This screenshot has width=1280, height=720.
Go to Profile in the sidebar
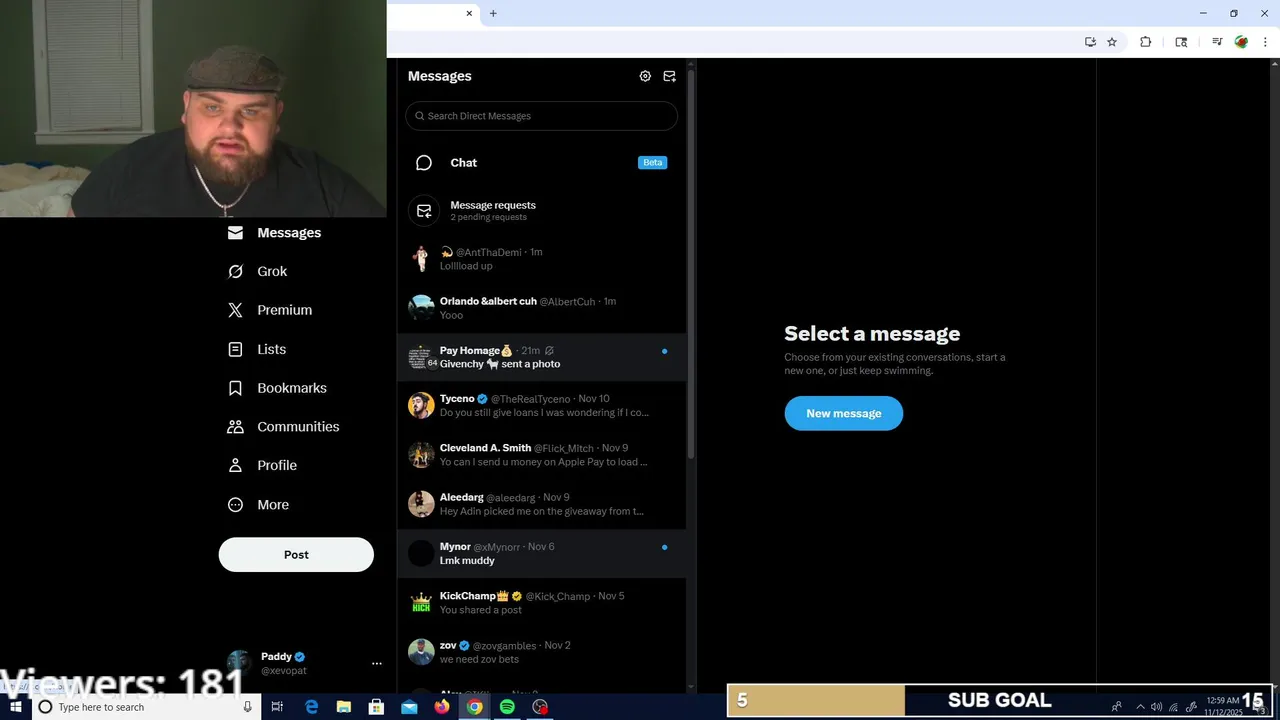[262, 465]
